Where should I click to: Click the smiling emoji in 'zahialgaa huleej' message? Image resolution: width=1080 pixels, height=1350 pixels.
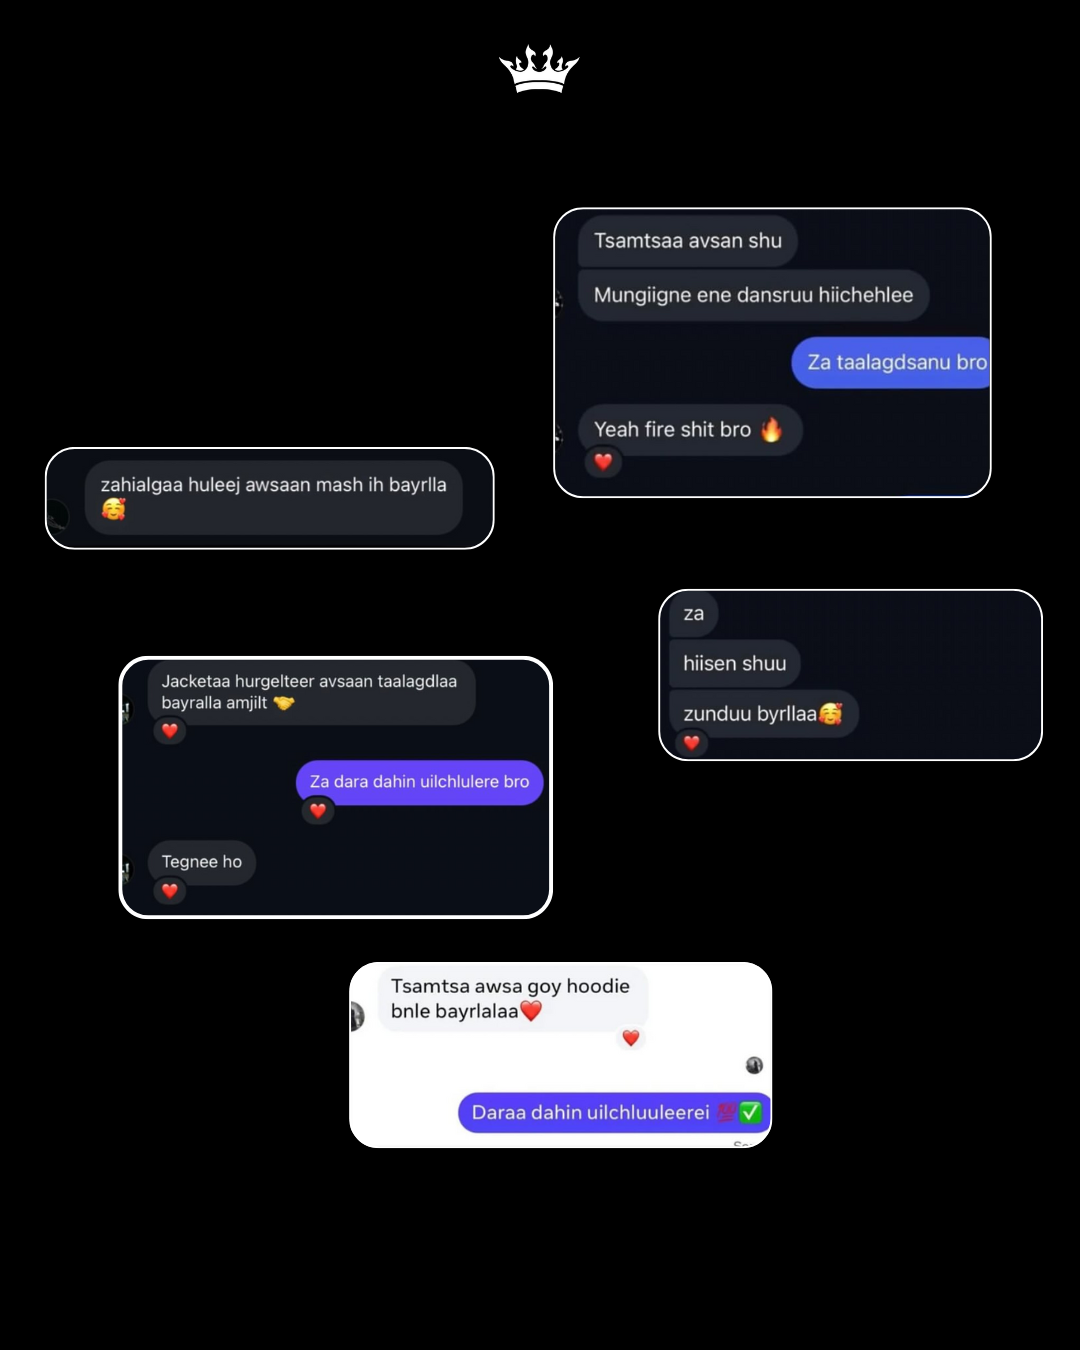point(114,509)
